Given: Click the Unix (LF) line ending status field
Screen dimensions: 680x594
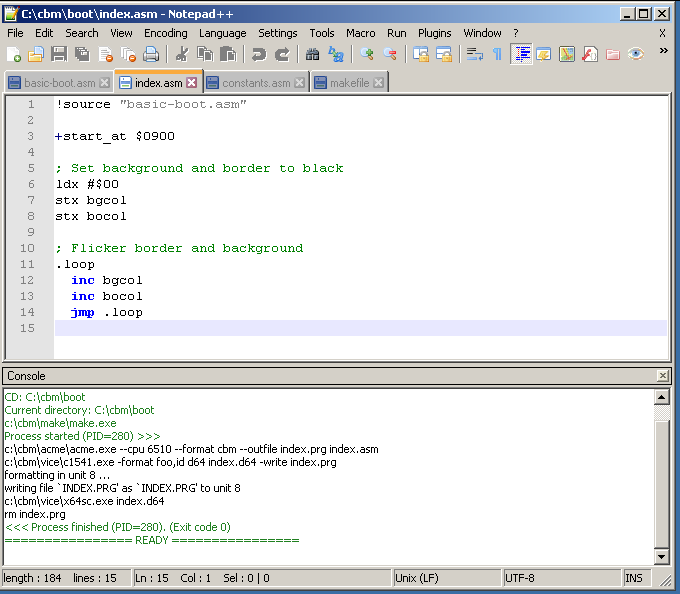Looking at the screenshot, I should coord(447,578).
